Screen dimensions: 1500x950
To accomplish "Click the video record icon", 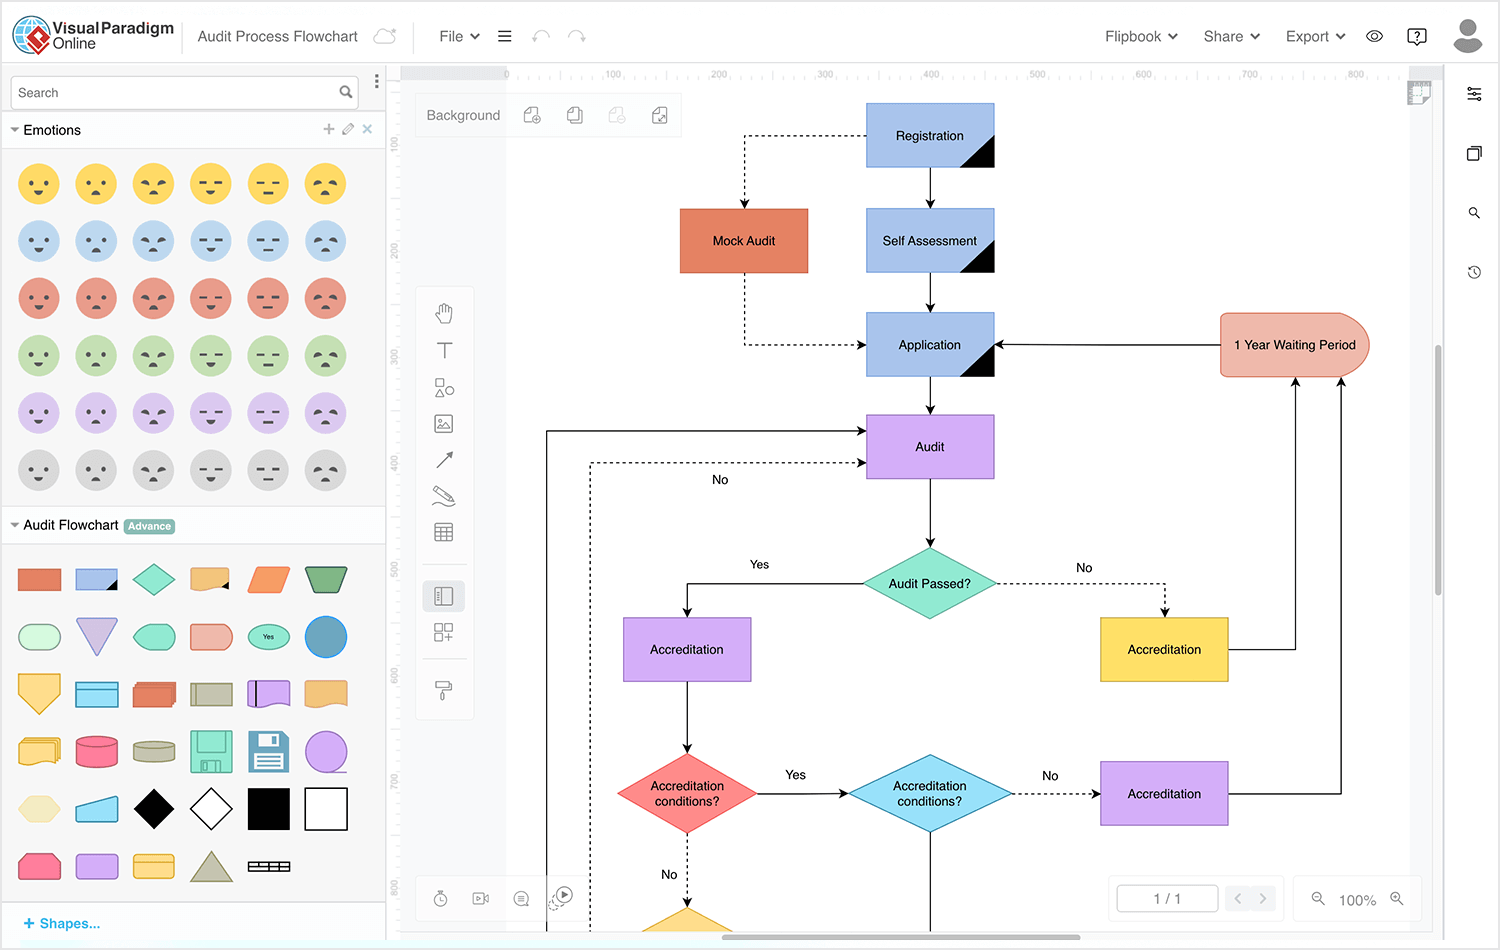I will [481, 899].
